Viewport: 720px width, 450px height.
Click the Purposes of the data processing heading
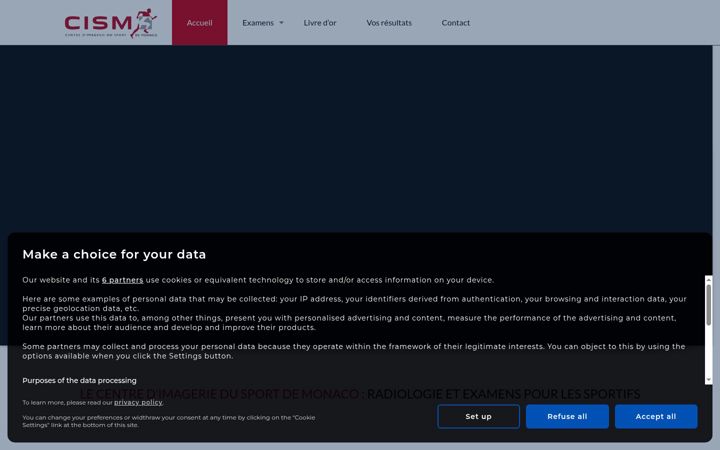(x=79, y=380)
